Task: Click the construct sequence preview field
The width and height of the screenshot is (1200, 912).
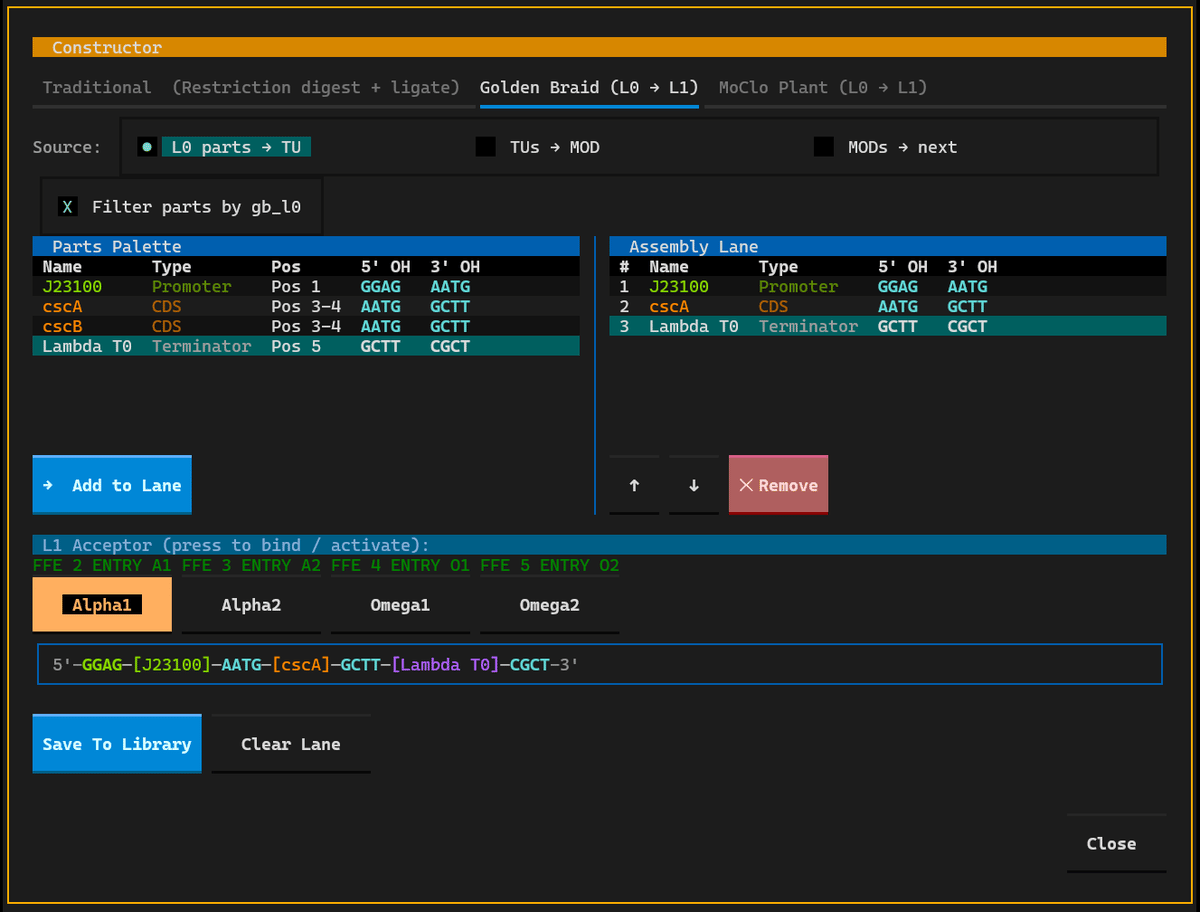Action: coord(600,664)
